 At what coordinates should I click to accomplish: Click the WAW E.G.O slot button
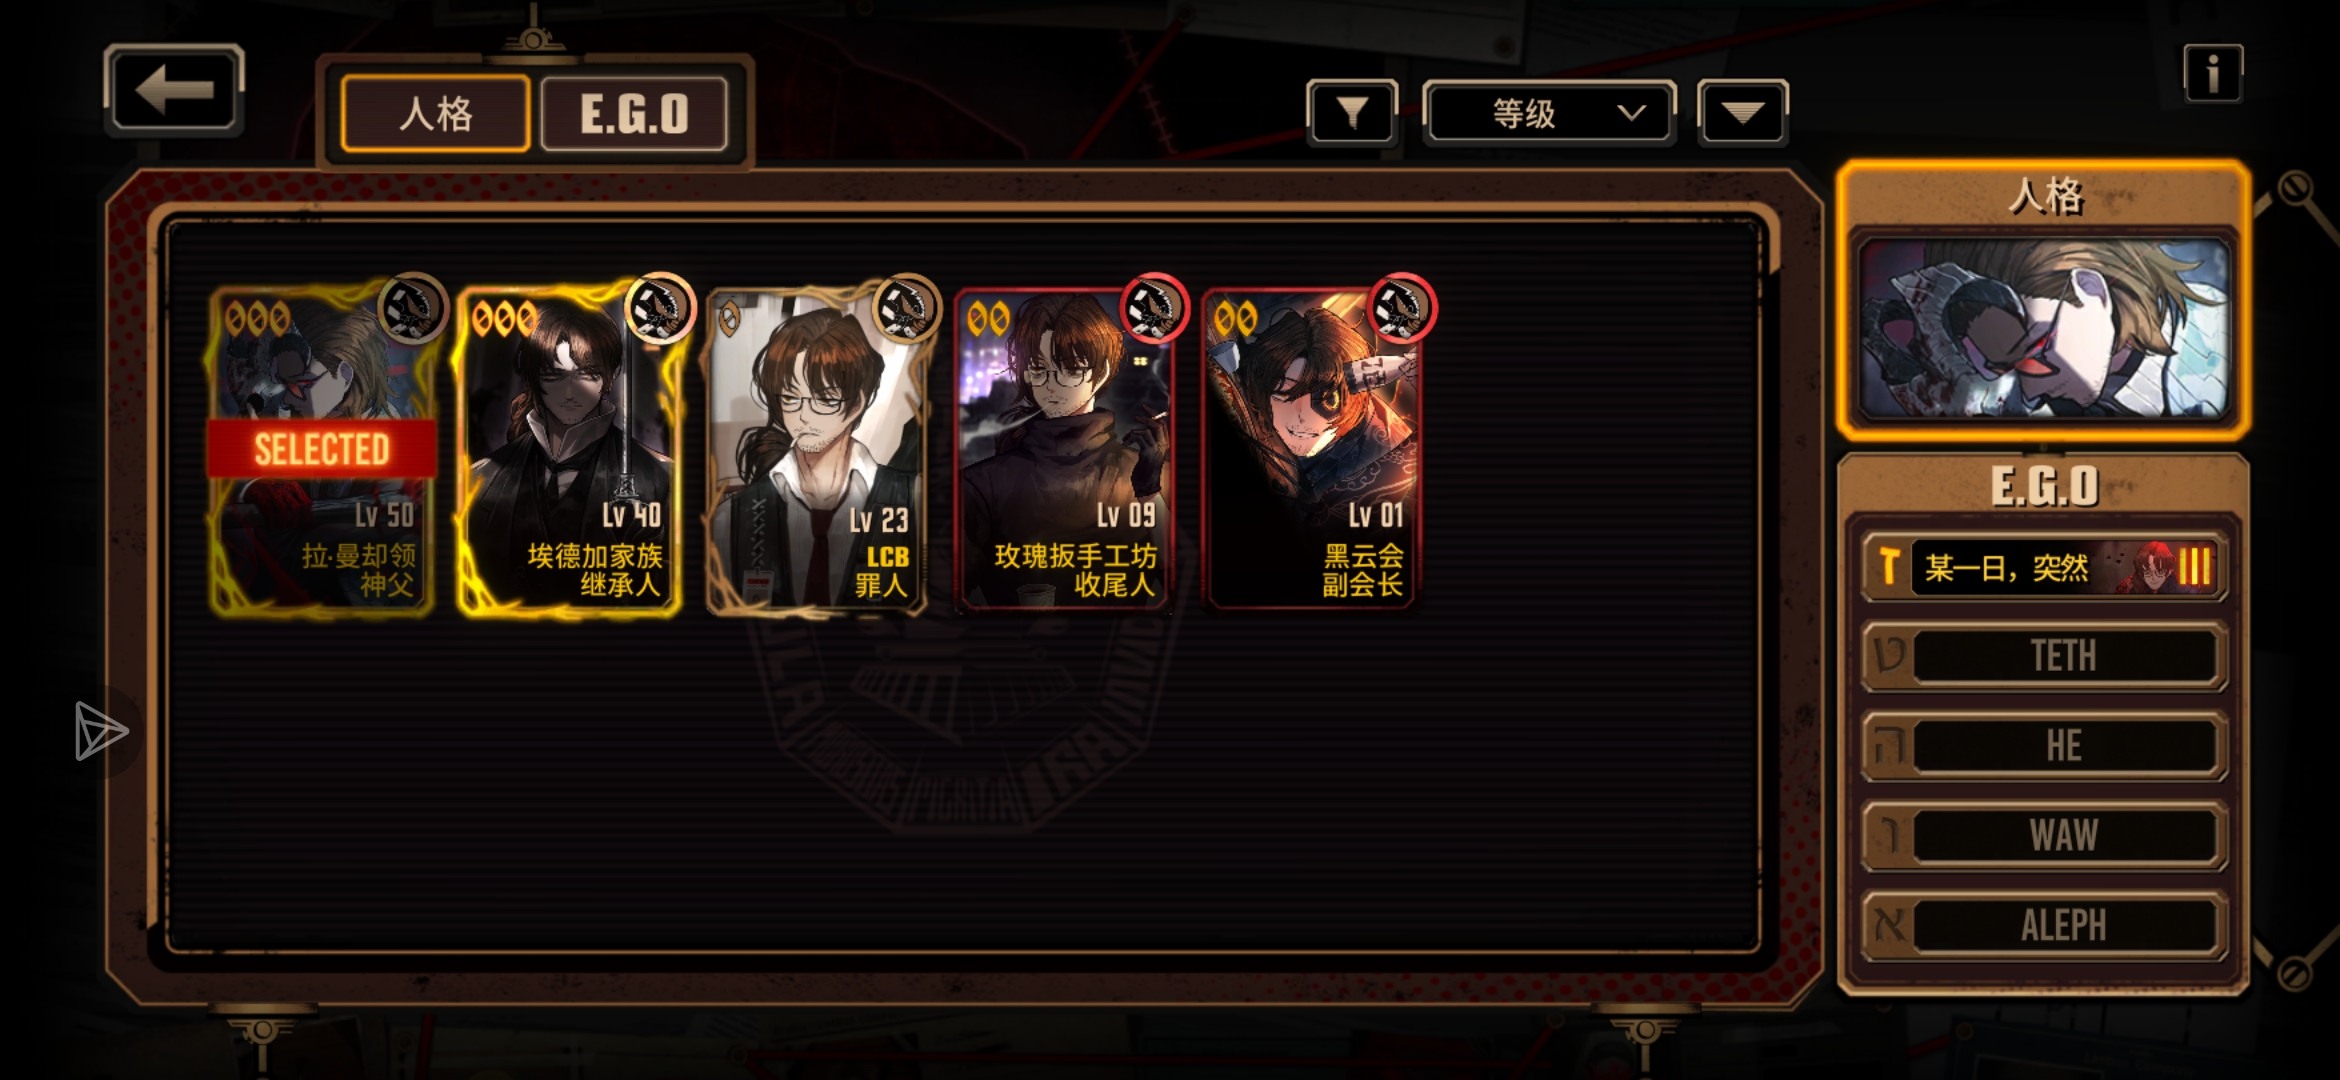coord(2043,835)
